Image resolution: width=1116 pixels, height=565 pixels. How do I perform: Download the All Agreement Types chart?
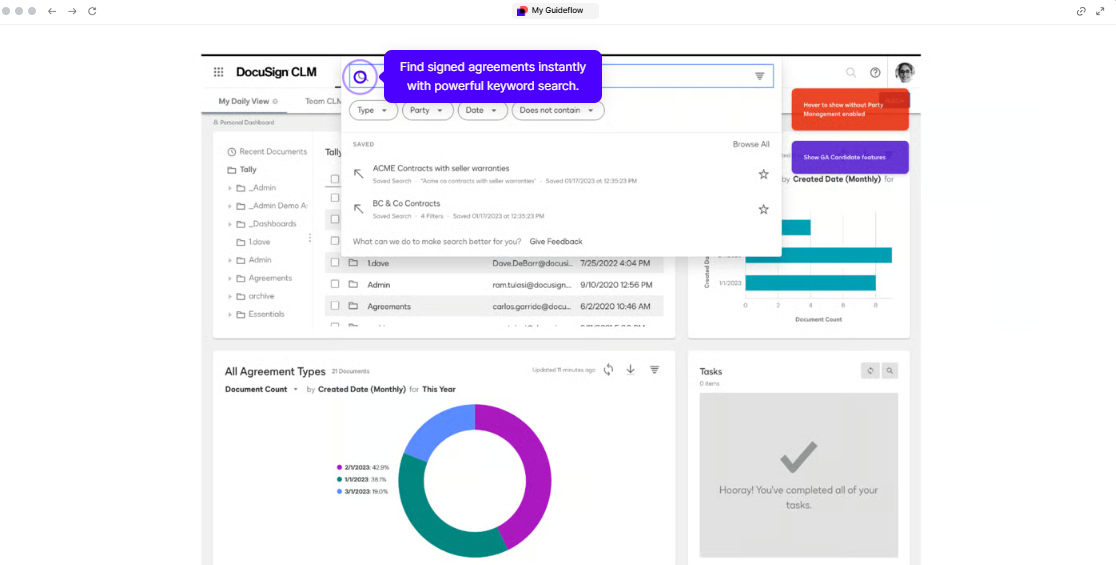[x=631, y=369]
